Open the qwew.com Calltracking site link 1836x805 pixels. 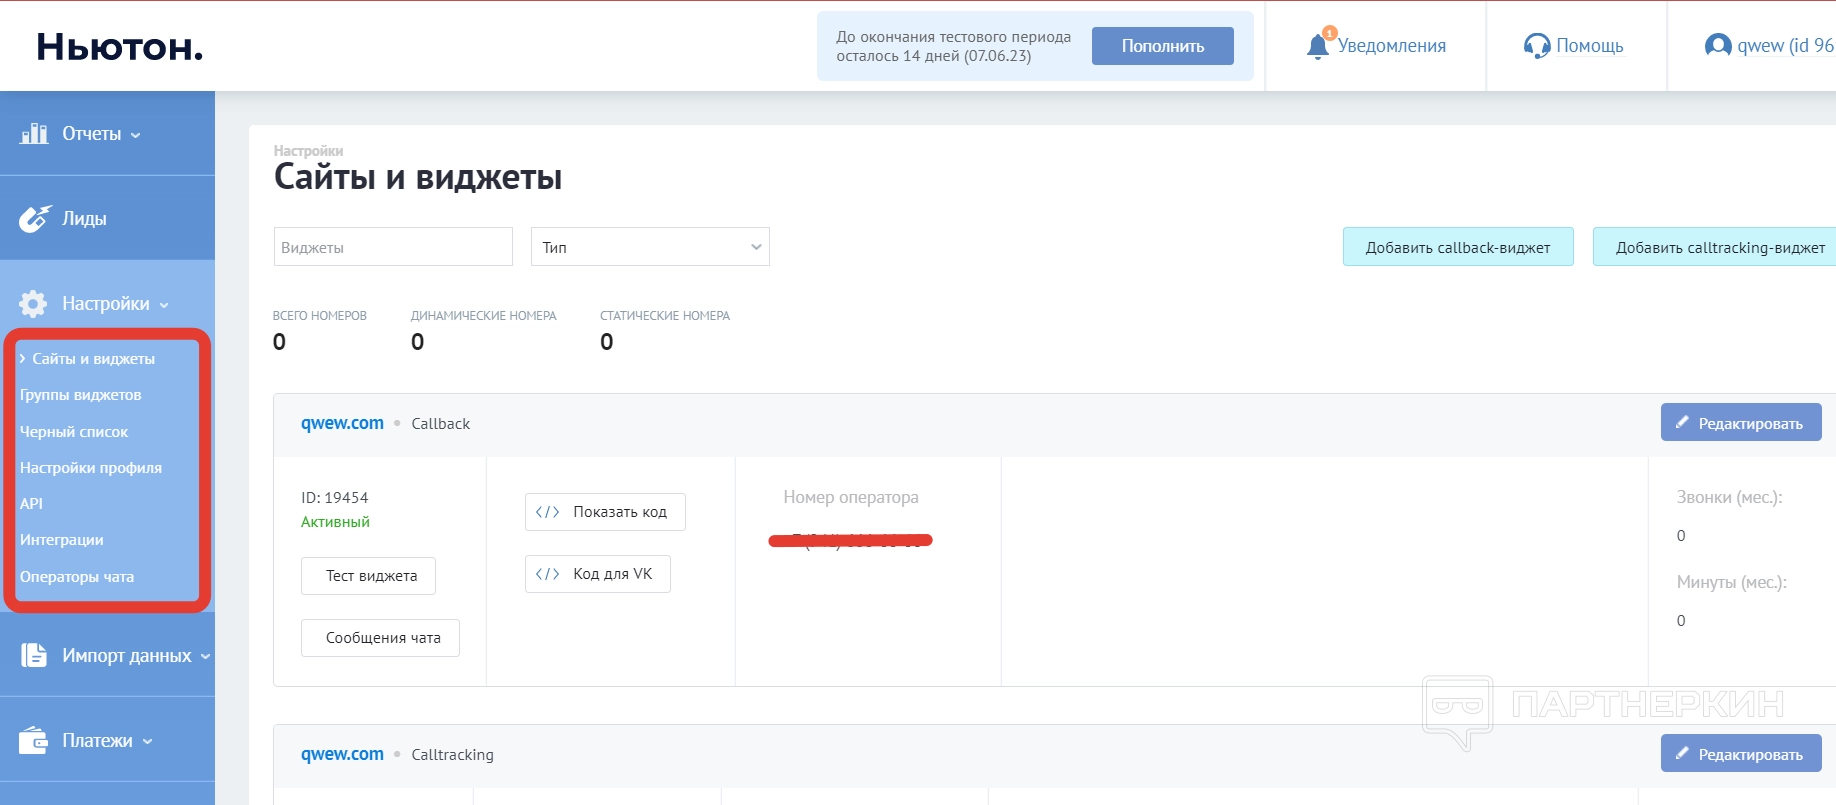click(x=342, y=754)
